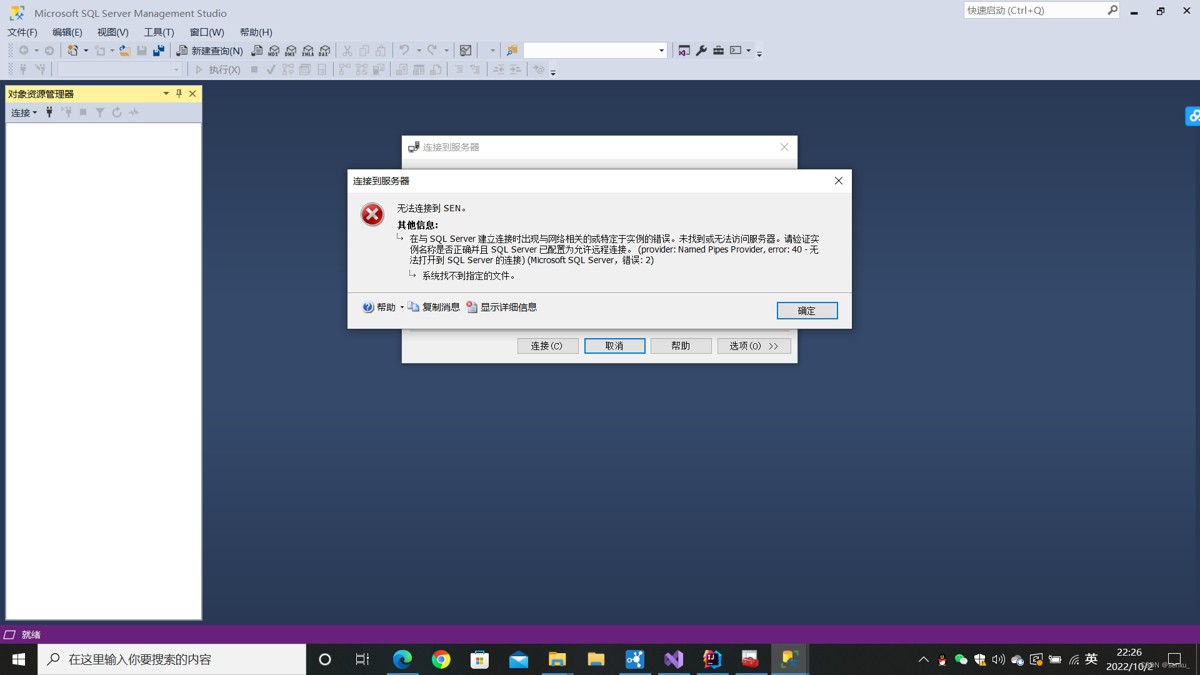The height and width of the screenshot is (675, 1200).
Task: Show hidden system tray icons chevron
Action: (923, 660)
